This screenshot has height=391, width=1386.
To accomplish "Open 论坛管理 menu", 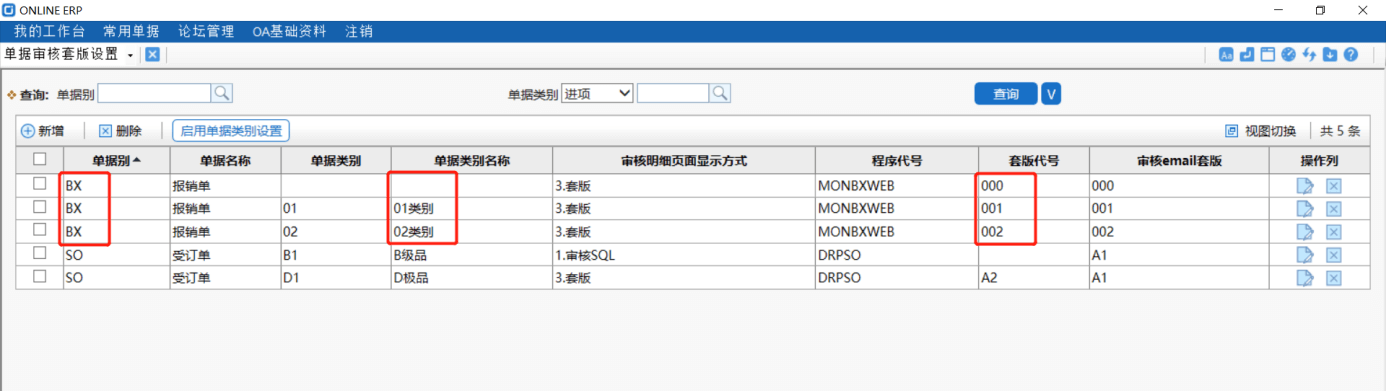I will (206, 31).
